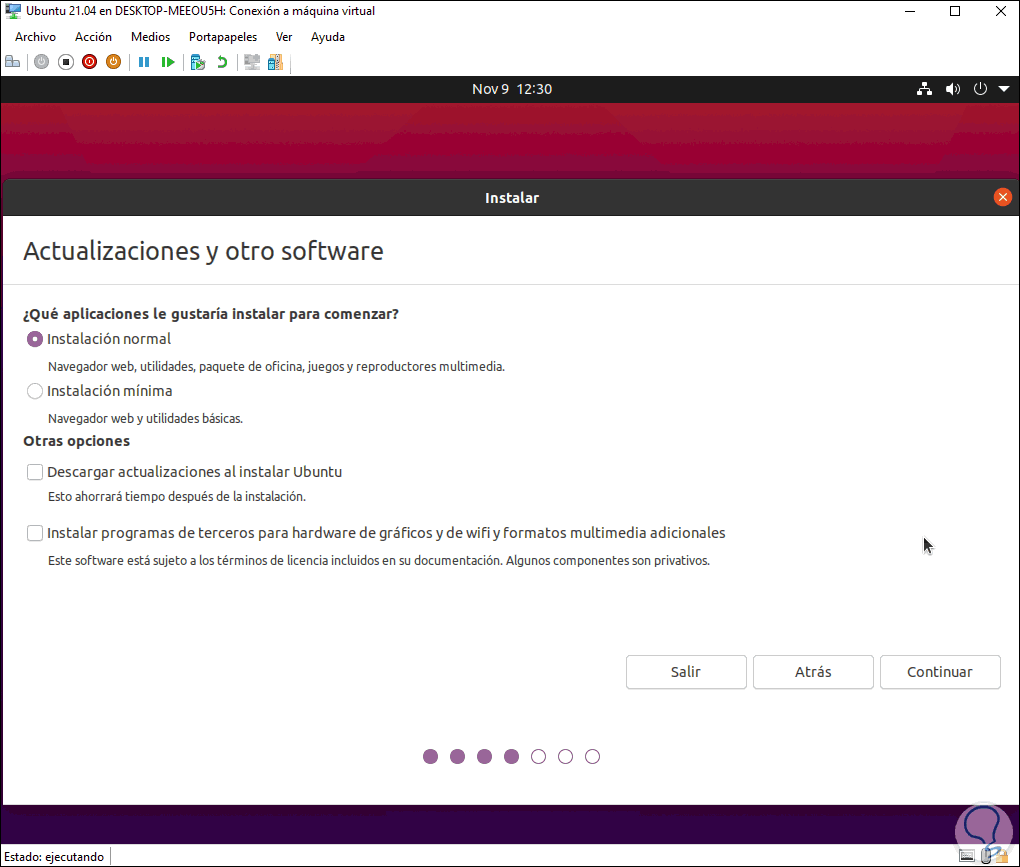Open the Nov 9 12:30 clock
Viewport: 1020px width, 867px height.
click(512, 89)
